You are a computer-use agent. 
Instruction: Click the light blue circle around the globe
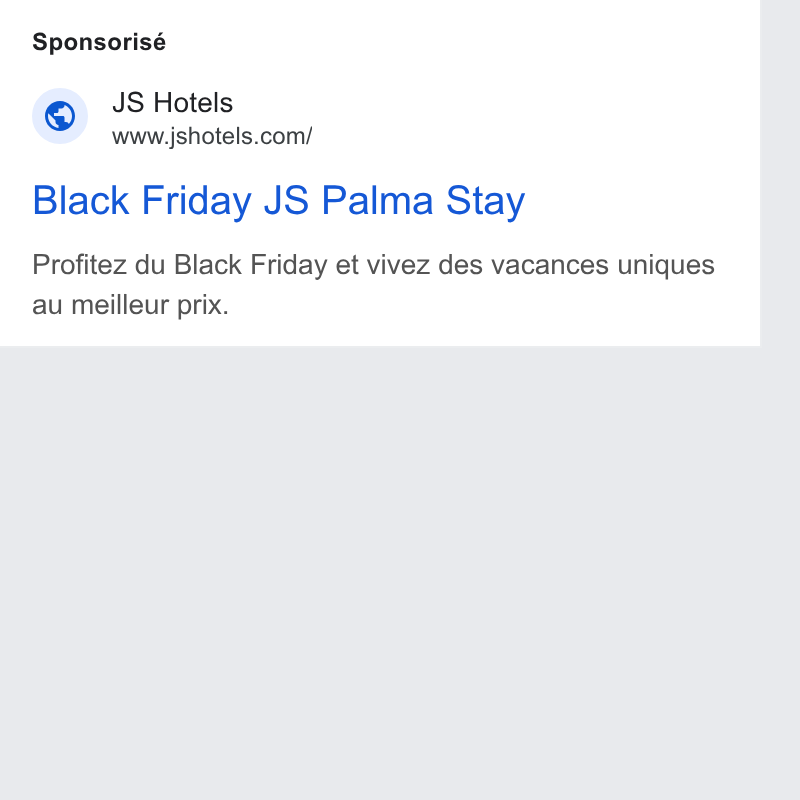tap(60, 116)
